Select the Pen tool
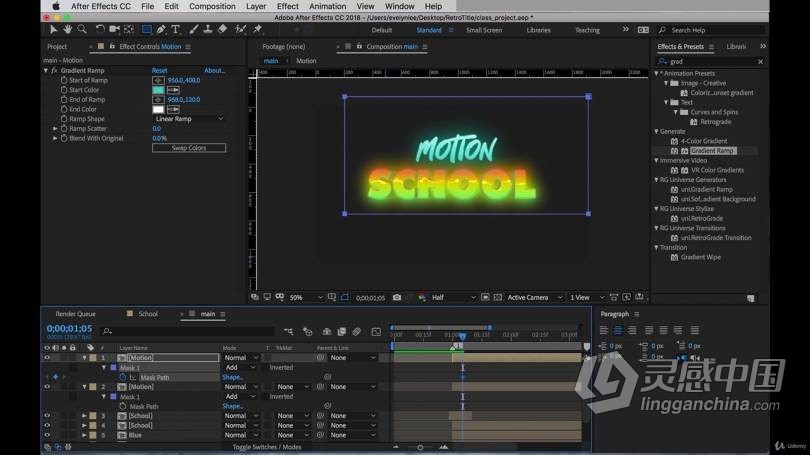Image resolution: width=810 pixels, height=455 pixels. click(162, 30)
